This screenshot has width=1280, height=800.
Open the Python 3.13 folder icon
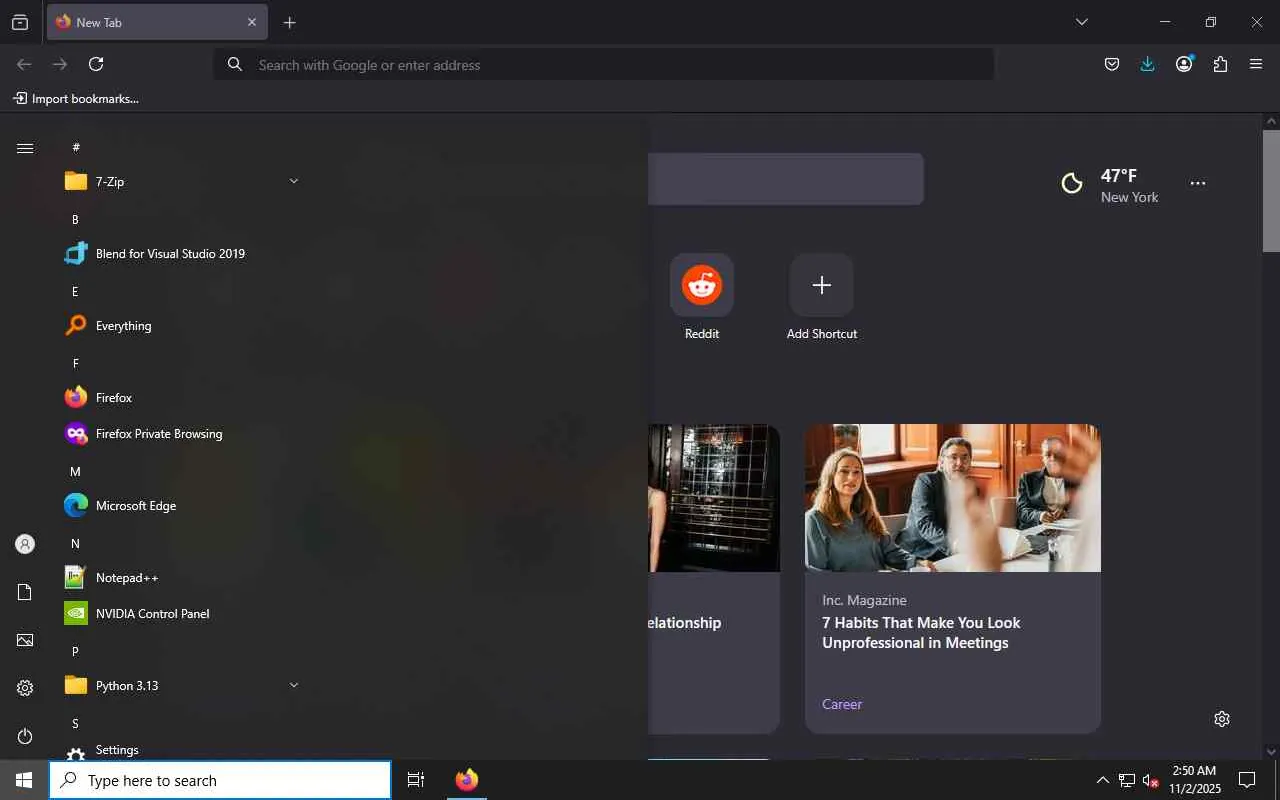point(76,685)
